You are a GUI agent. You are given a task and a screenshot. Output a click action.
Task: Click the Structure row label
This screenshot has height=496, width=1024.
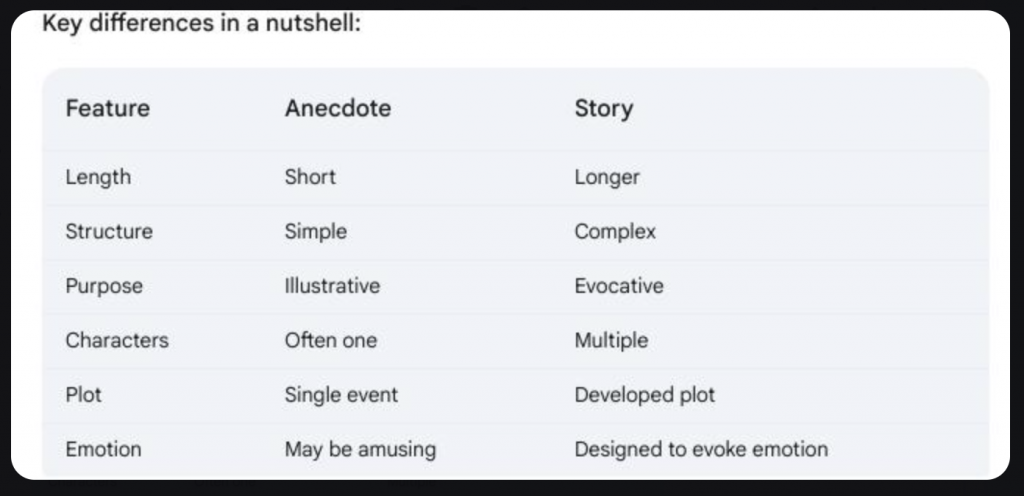(x=109, y=231)
